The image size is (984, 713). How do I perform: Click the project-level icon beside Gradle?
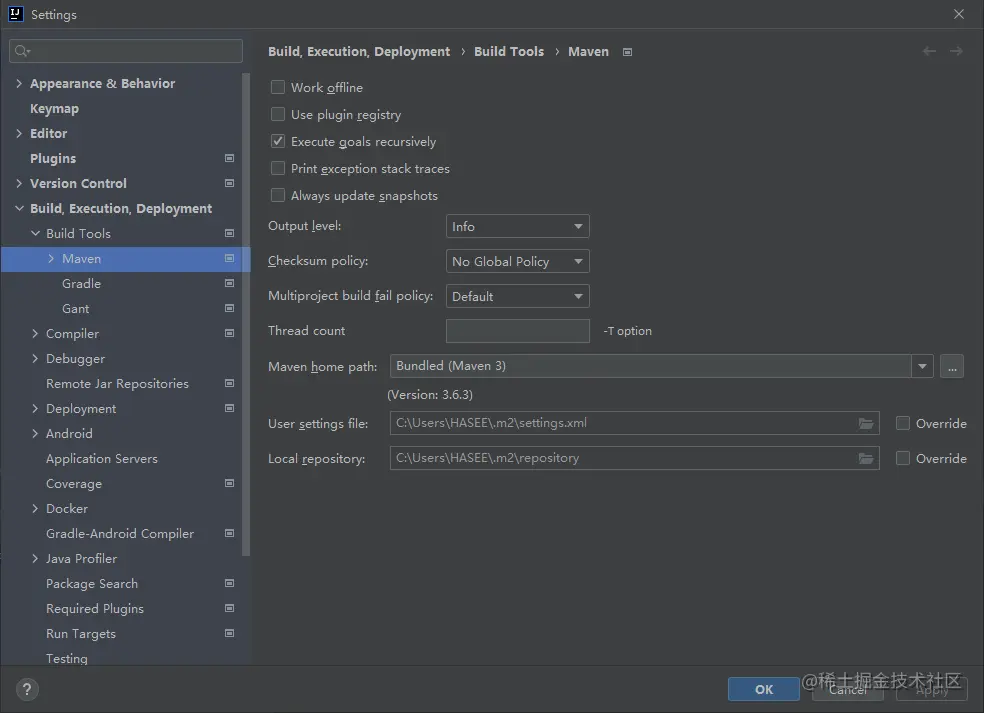[229, 283]
